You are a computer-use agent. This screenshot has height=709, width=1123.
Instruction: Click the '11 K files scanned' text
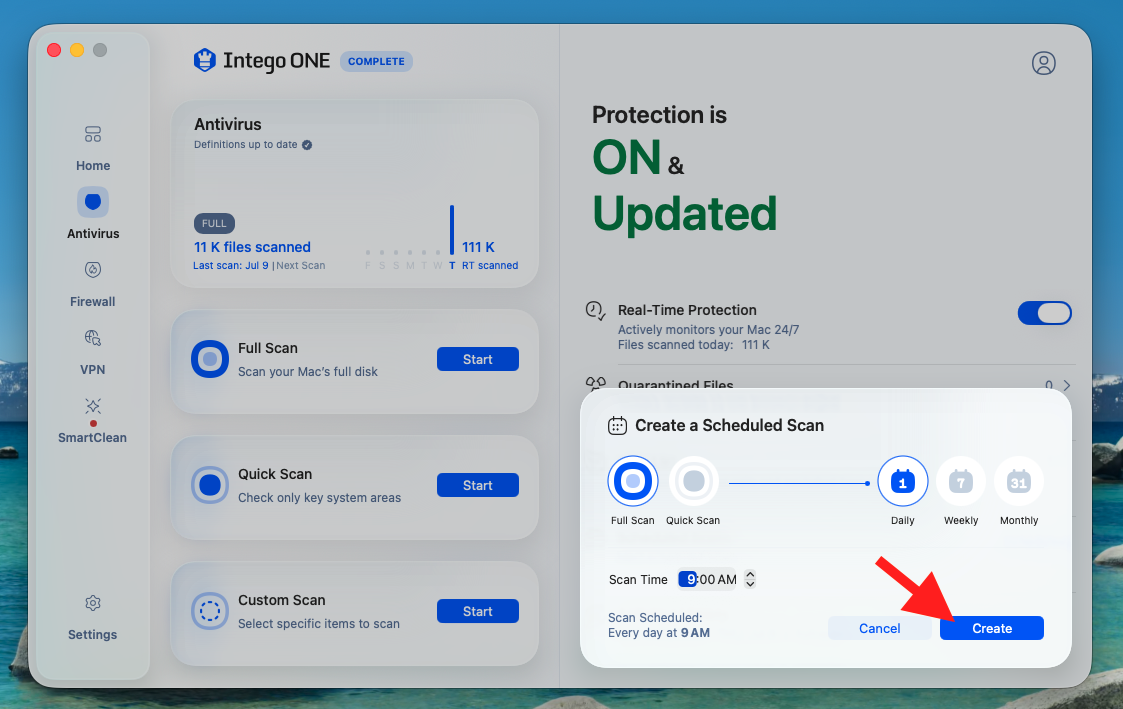252,247
